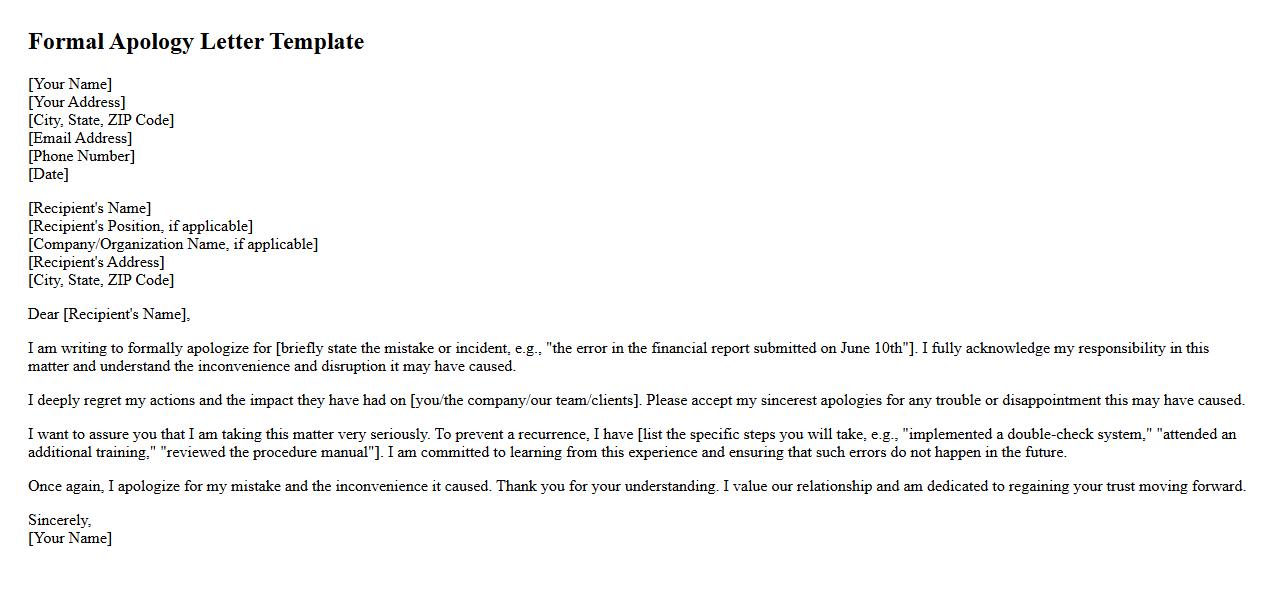The image size is (1278, 601).
Task: Click the [Recipient's Position, if applicable] line
Action: point(140,226)
